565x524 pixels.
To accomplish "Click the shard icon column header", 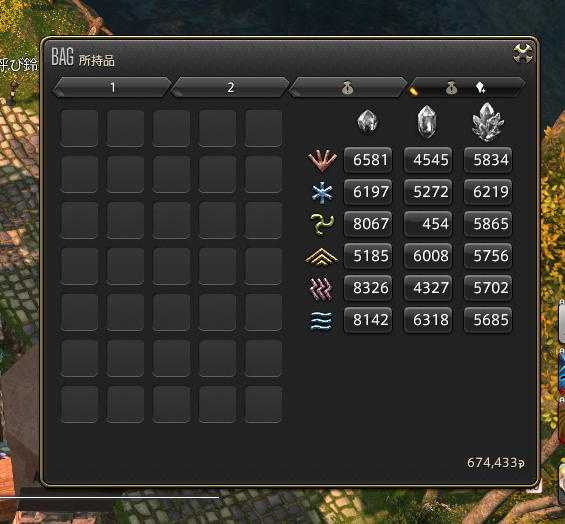I will pos(368,122).
